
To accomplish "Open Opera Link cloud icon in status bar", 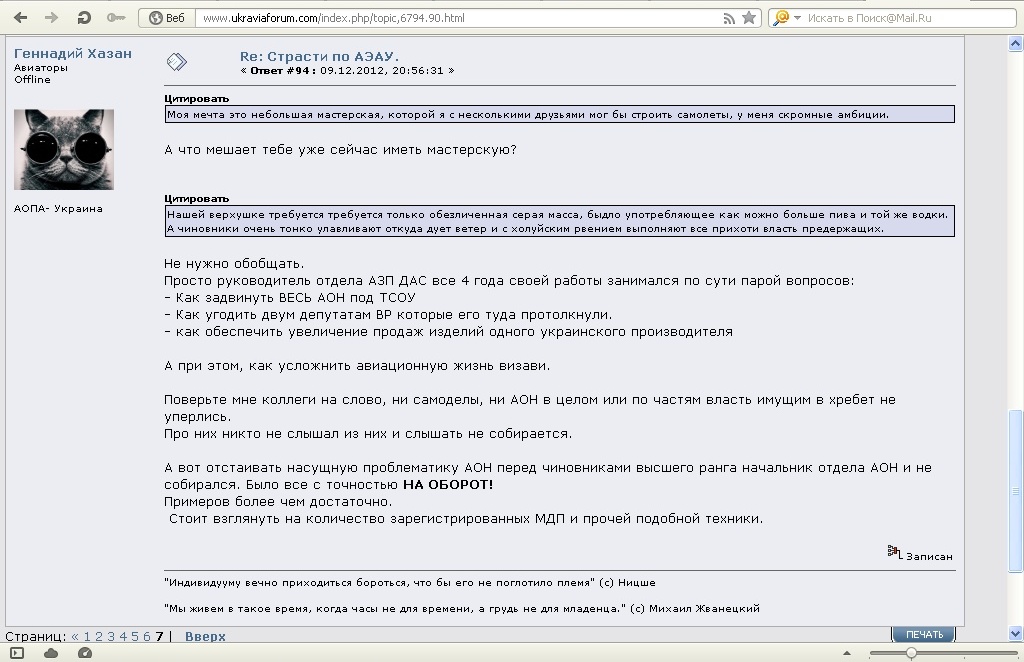I will 51,653.
